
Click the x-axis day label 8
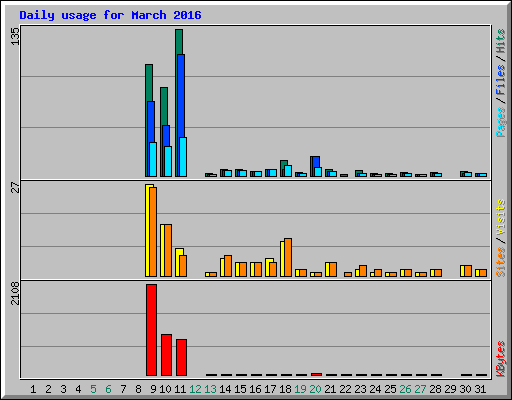(138, 389)
